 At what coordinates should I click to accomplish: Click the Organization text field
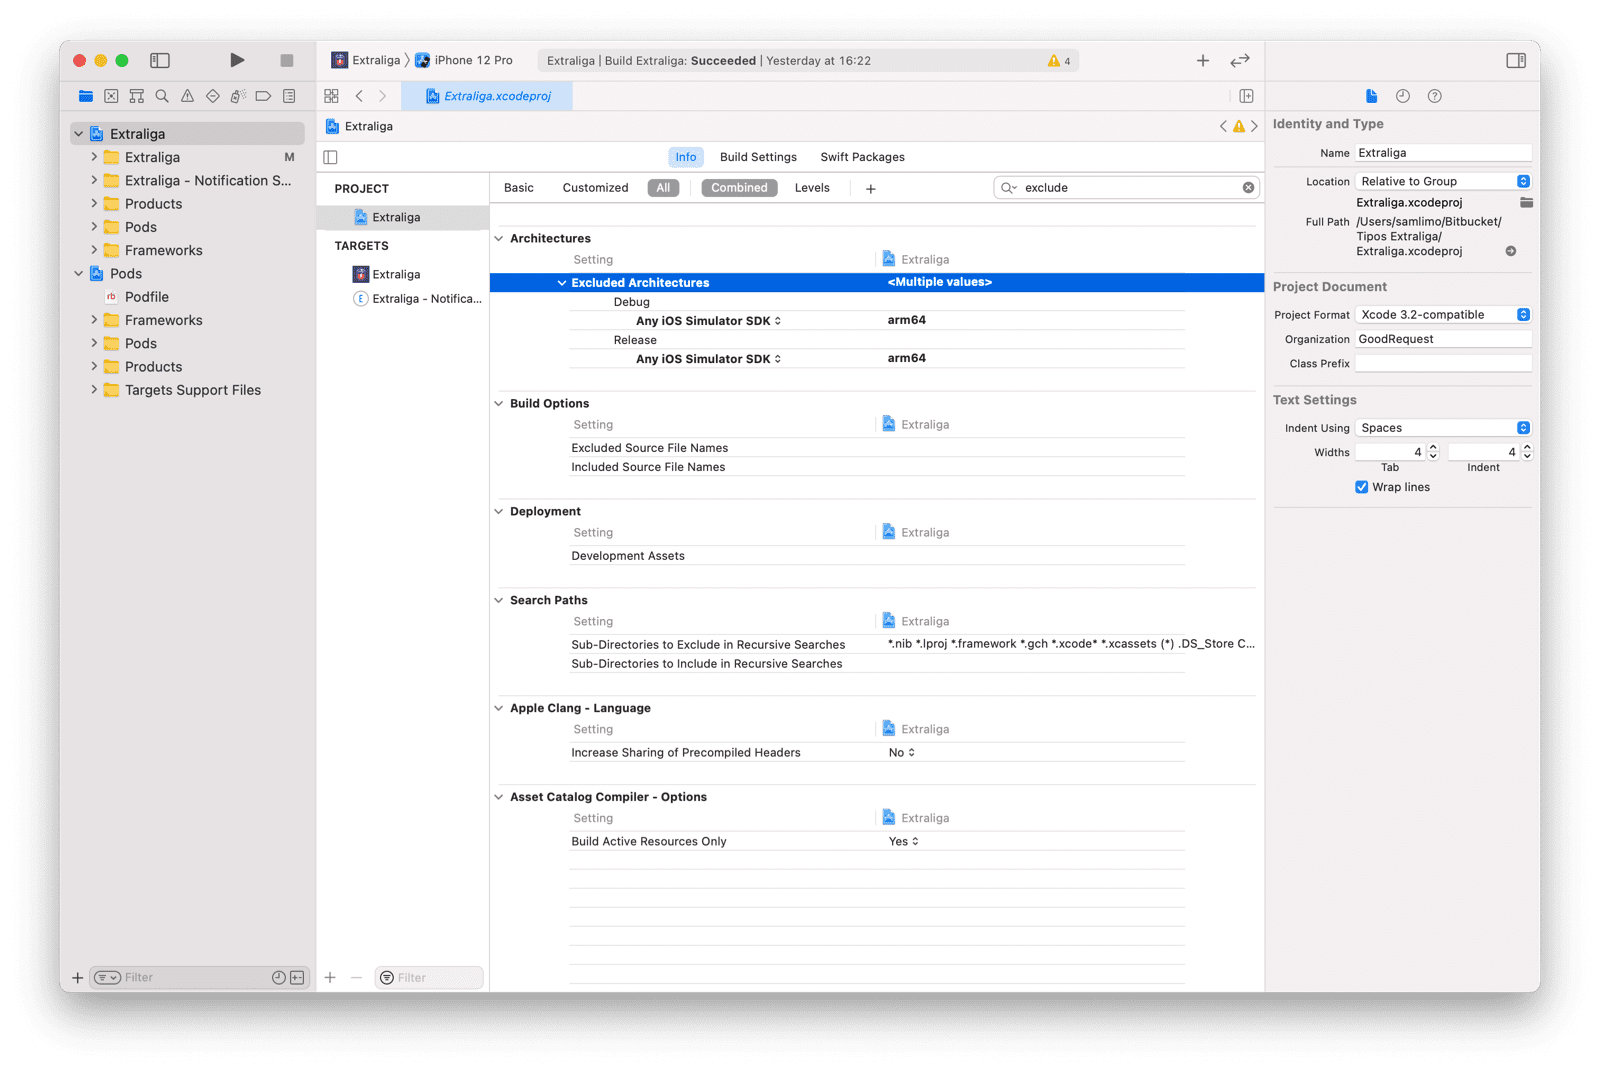1443,339
